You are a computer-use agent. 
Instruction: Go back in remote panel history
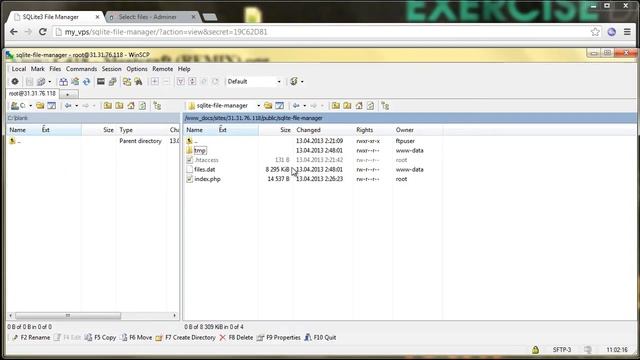pos(296,106)
